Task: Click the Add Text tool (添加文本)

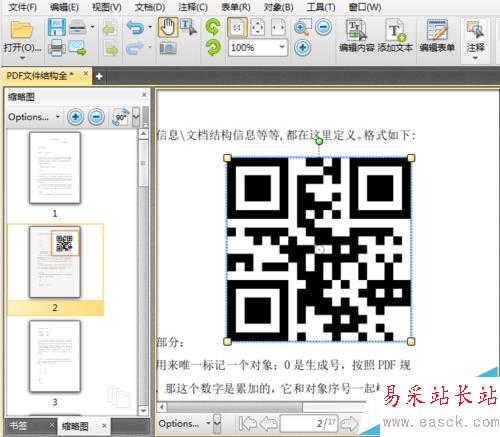Action: tap(395, 36)
